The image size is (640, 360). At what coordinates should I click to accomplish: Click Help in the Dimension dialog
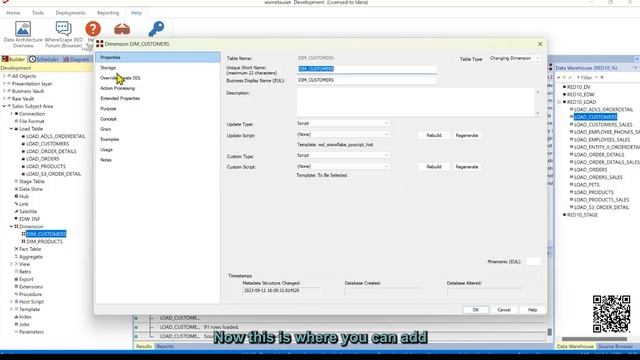tap(532, 310)
